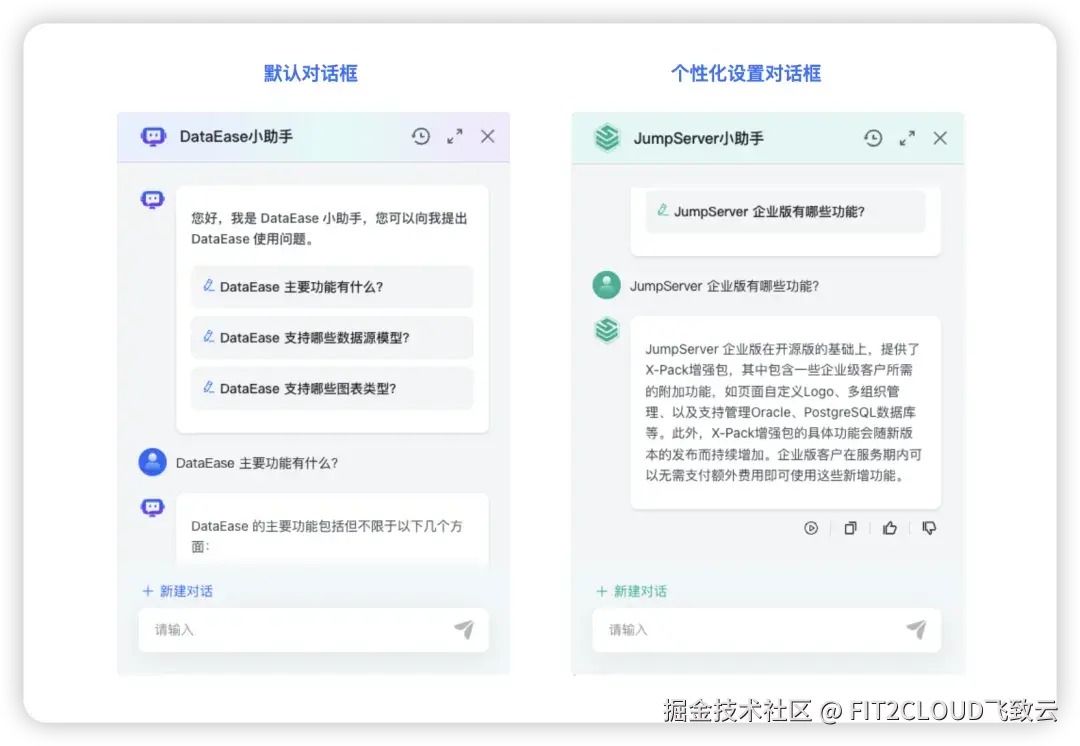The width and height of the screenshot is (1080, 746).
Task: Click the '默认对话框' heading
Action: (311, 74)
